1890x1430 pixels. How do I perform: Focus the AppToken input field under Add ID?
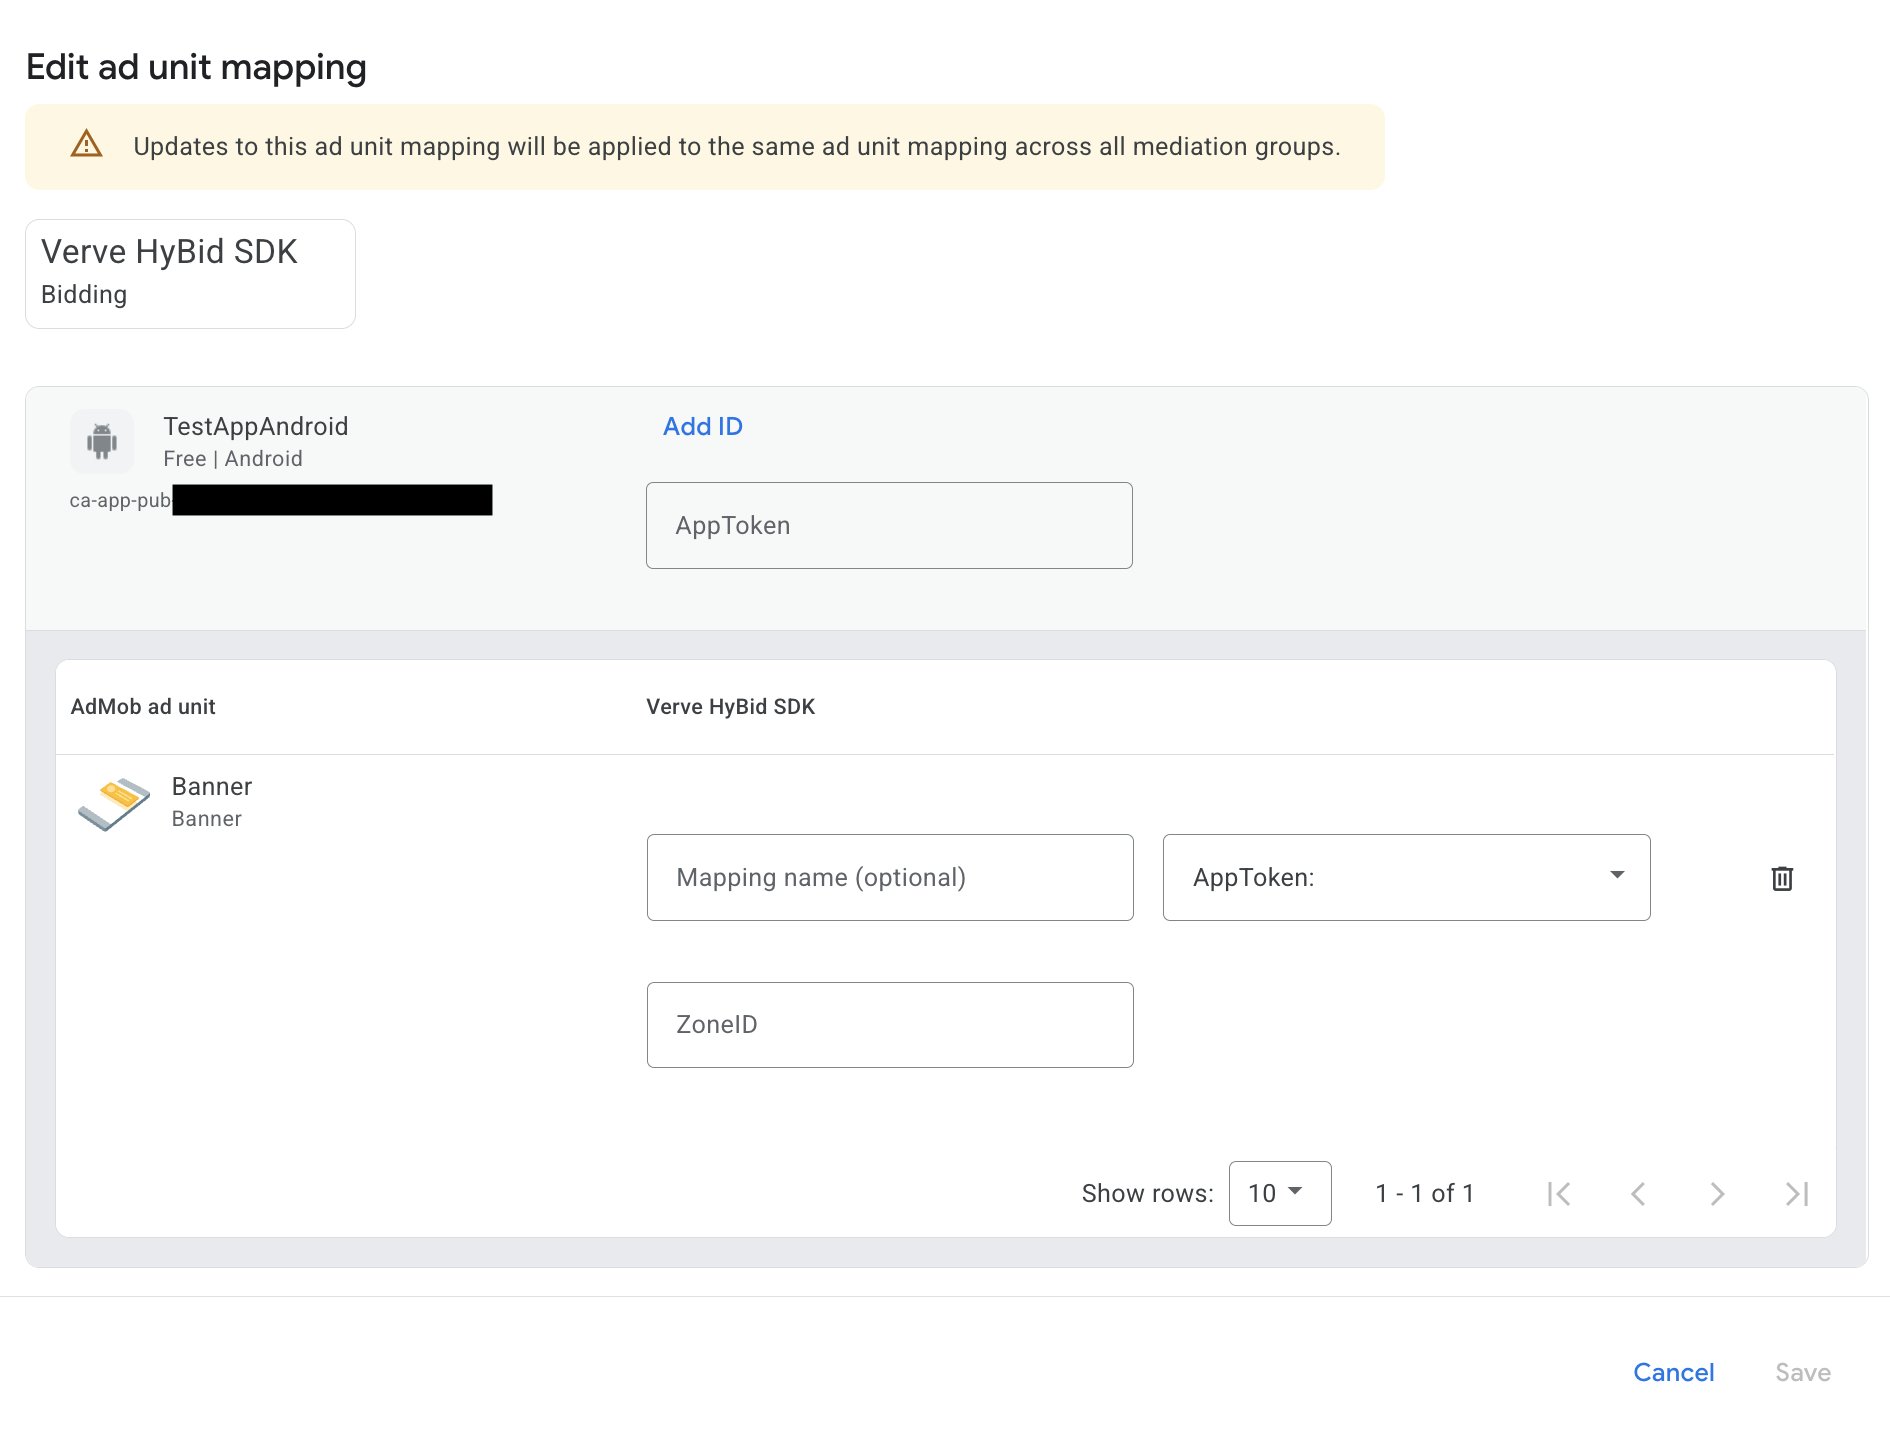[x=889, y=525]
